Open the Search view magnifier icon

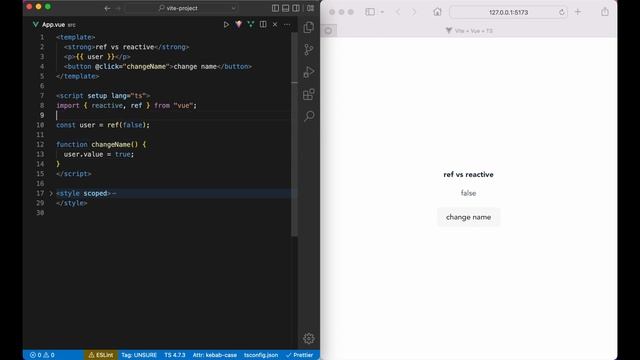309,116
